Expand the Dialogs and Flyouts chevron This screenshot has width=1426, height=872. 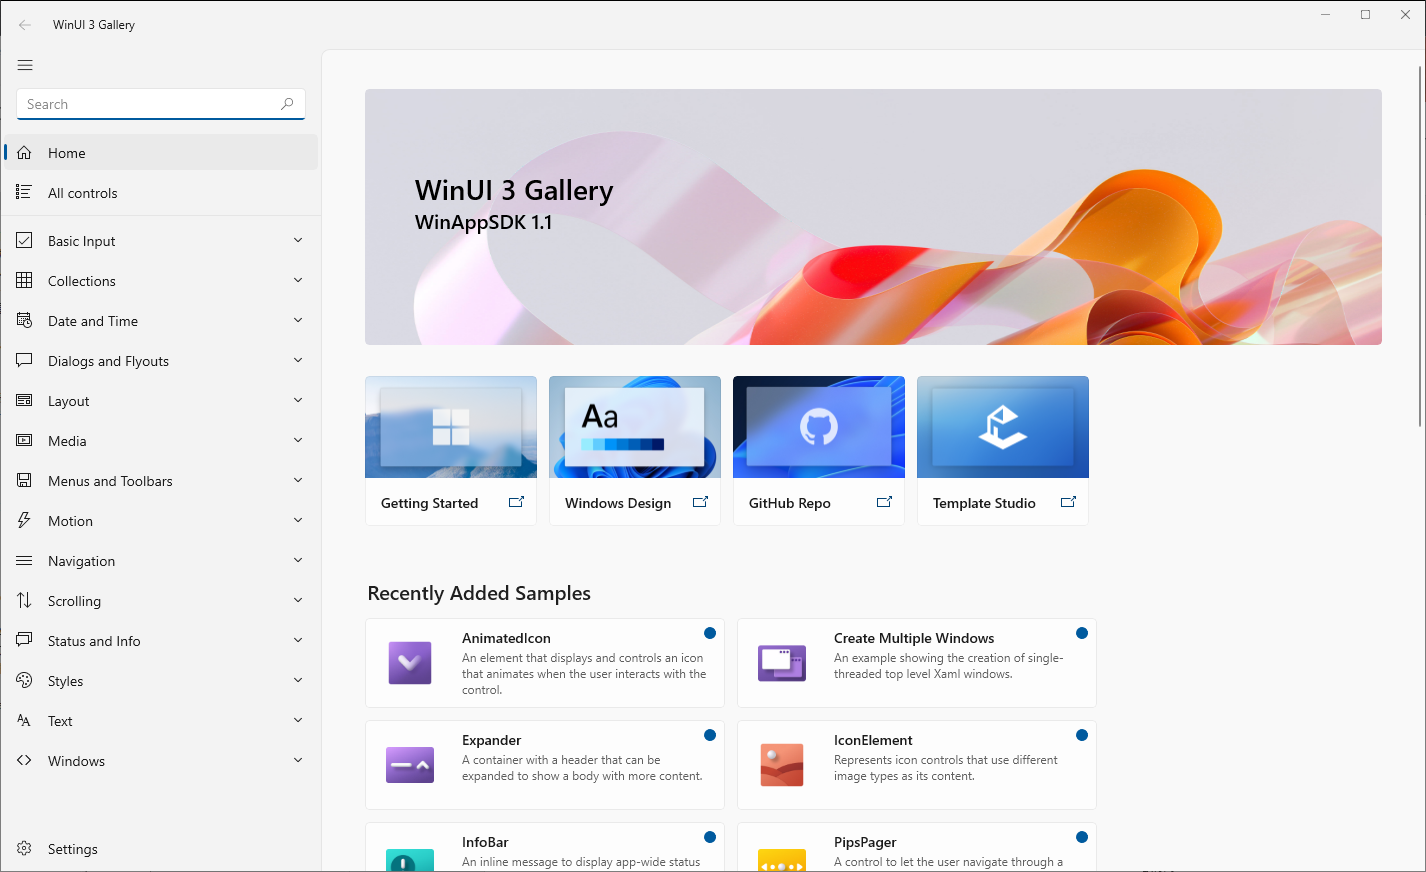pos(298,360)
